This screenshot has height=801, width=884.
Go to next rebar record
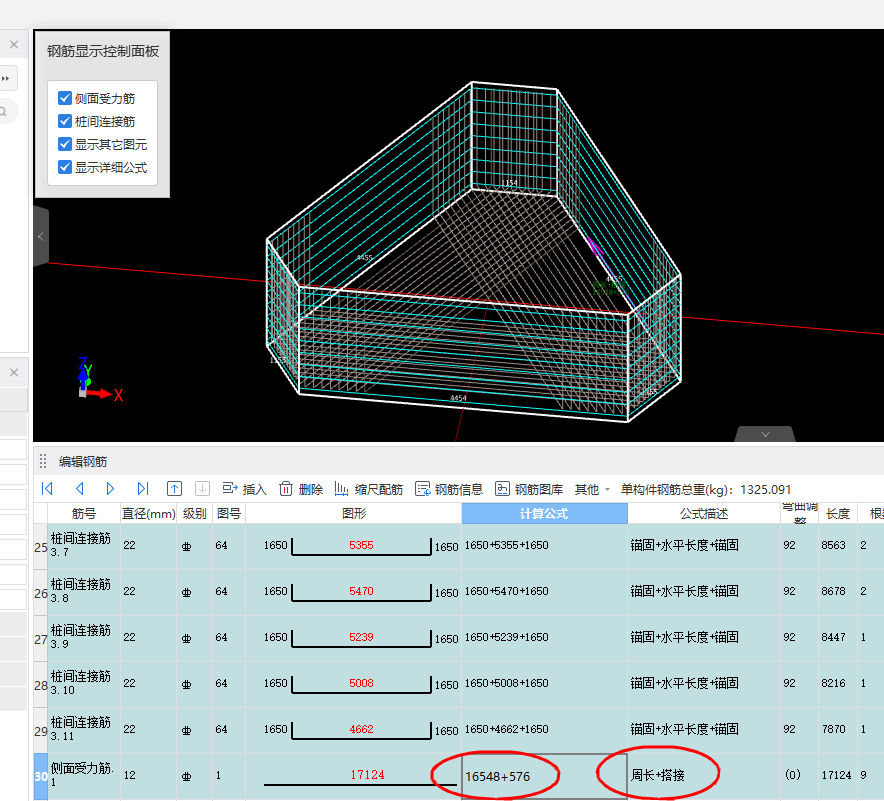click(x=110, y=489)
